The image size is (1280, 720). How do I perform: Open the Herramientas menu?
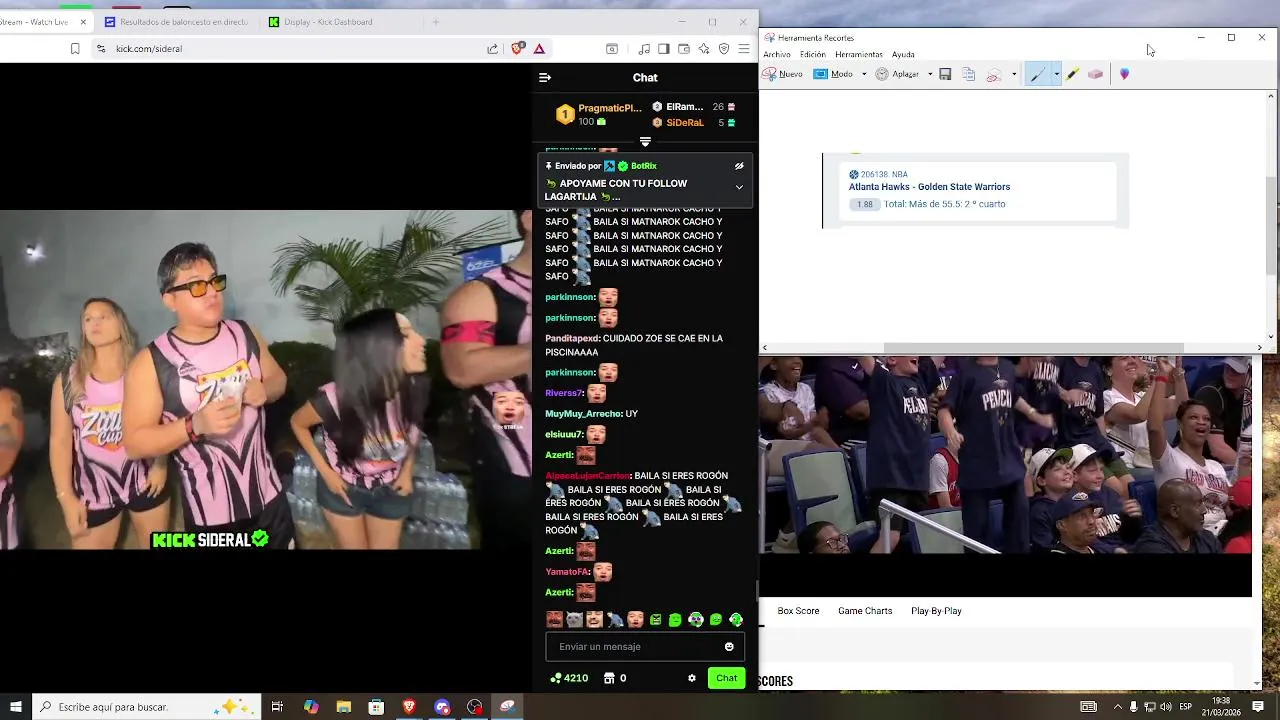click(x=859, y=55)
